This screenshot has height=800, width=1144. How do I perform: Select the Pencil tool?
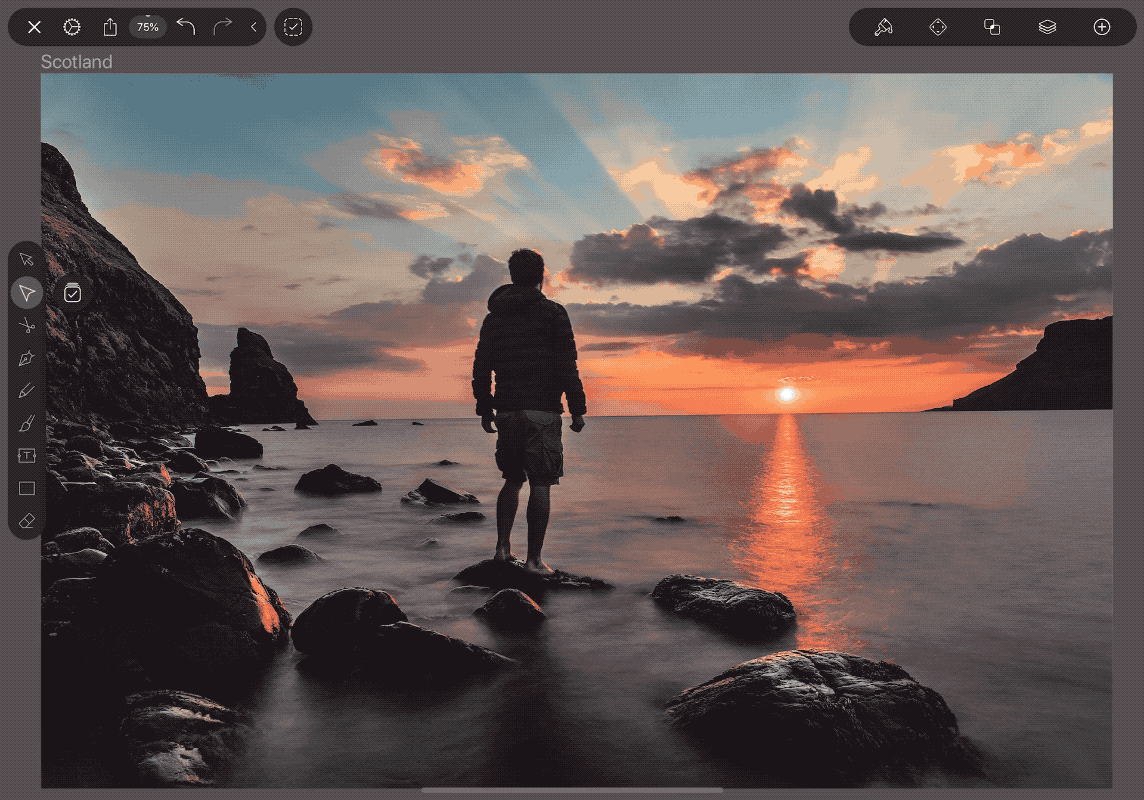click(27, 391)
